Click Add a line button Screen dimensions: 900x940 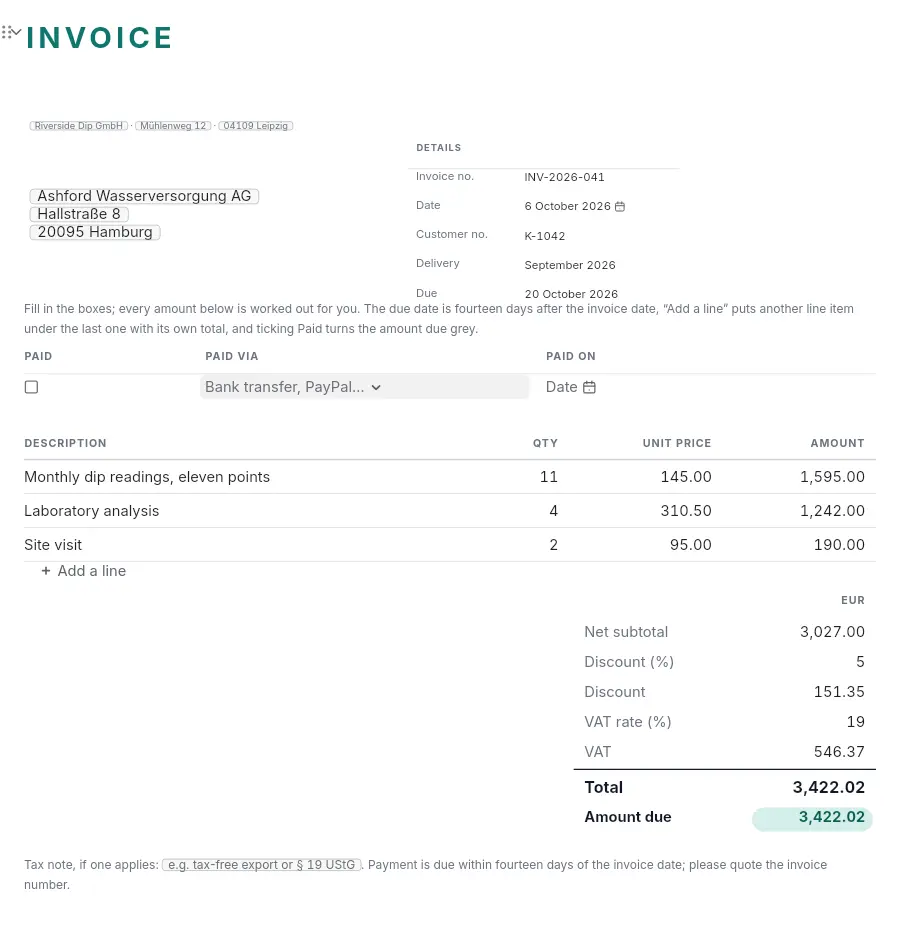coord(84,571)
